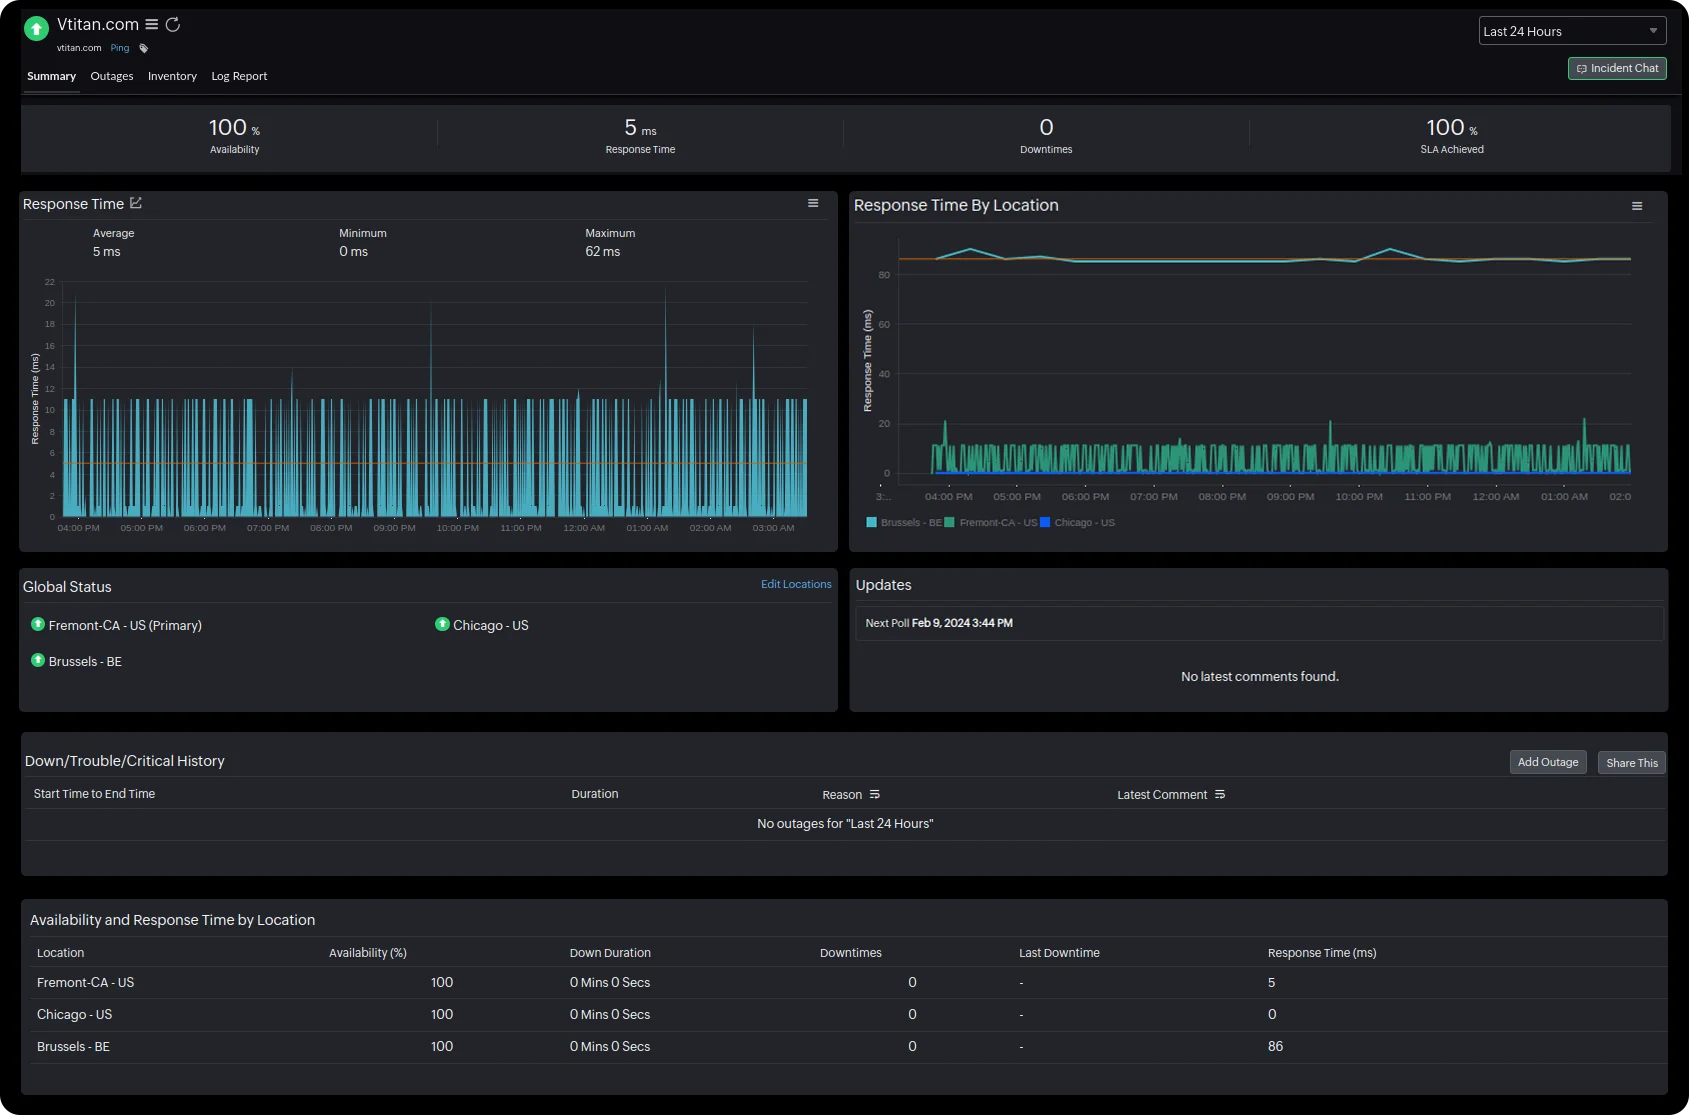
Task: Click the Latest Comment column wrap icon
Action: click(1220, 794)
